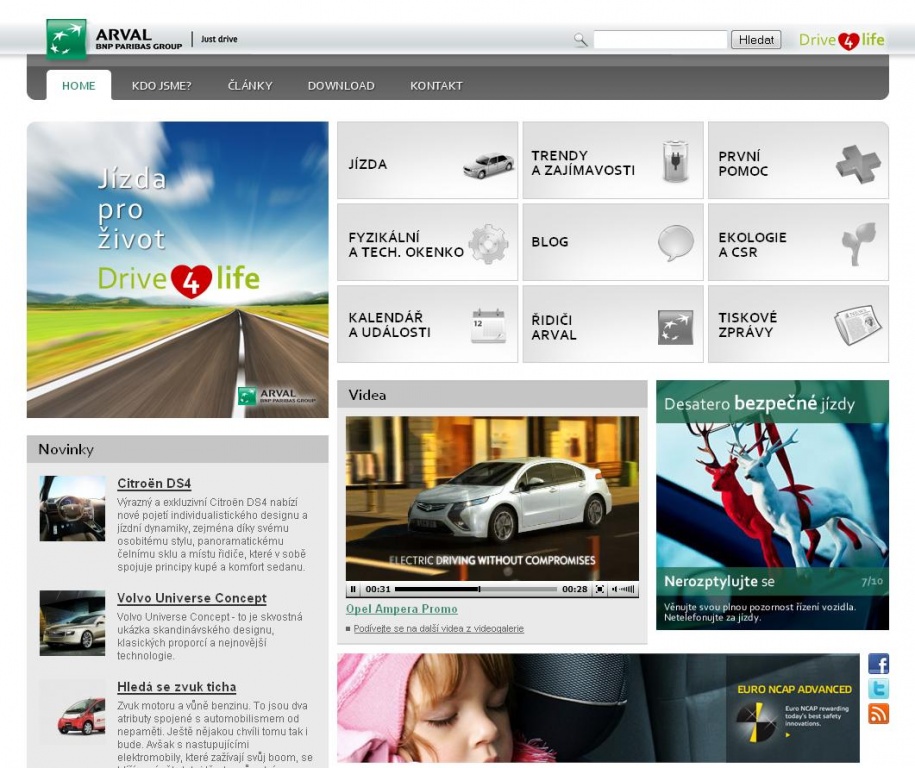Open the KDO JSME? menu item
The width and height of the screenshot is (915, 768).
[x=162, y=86]
